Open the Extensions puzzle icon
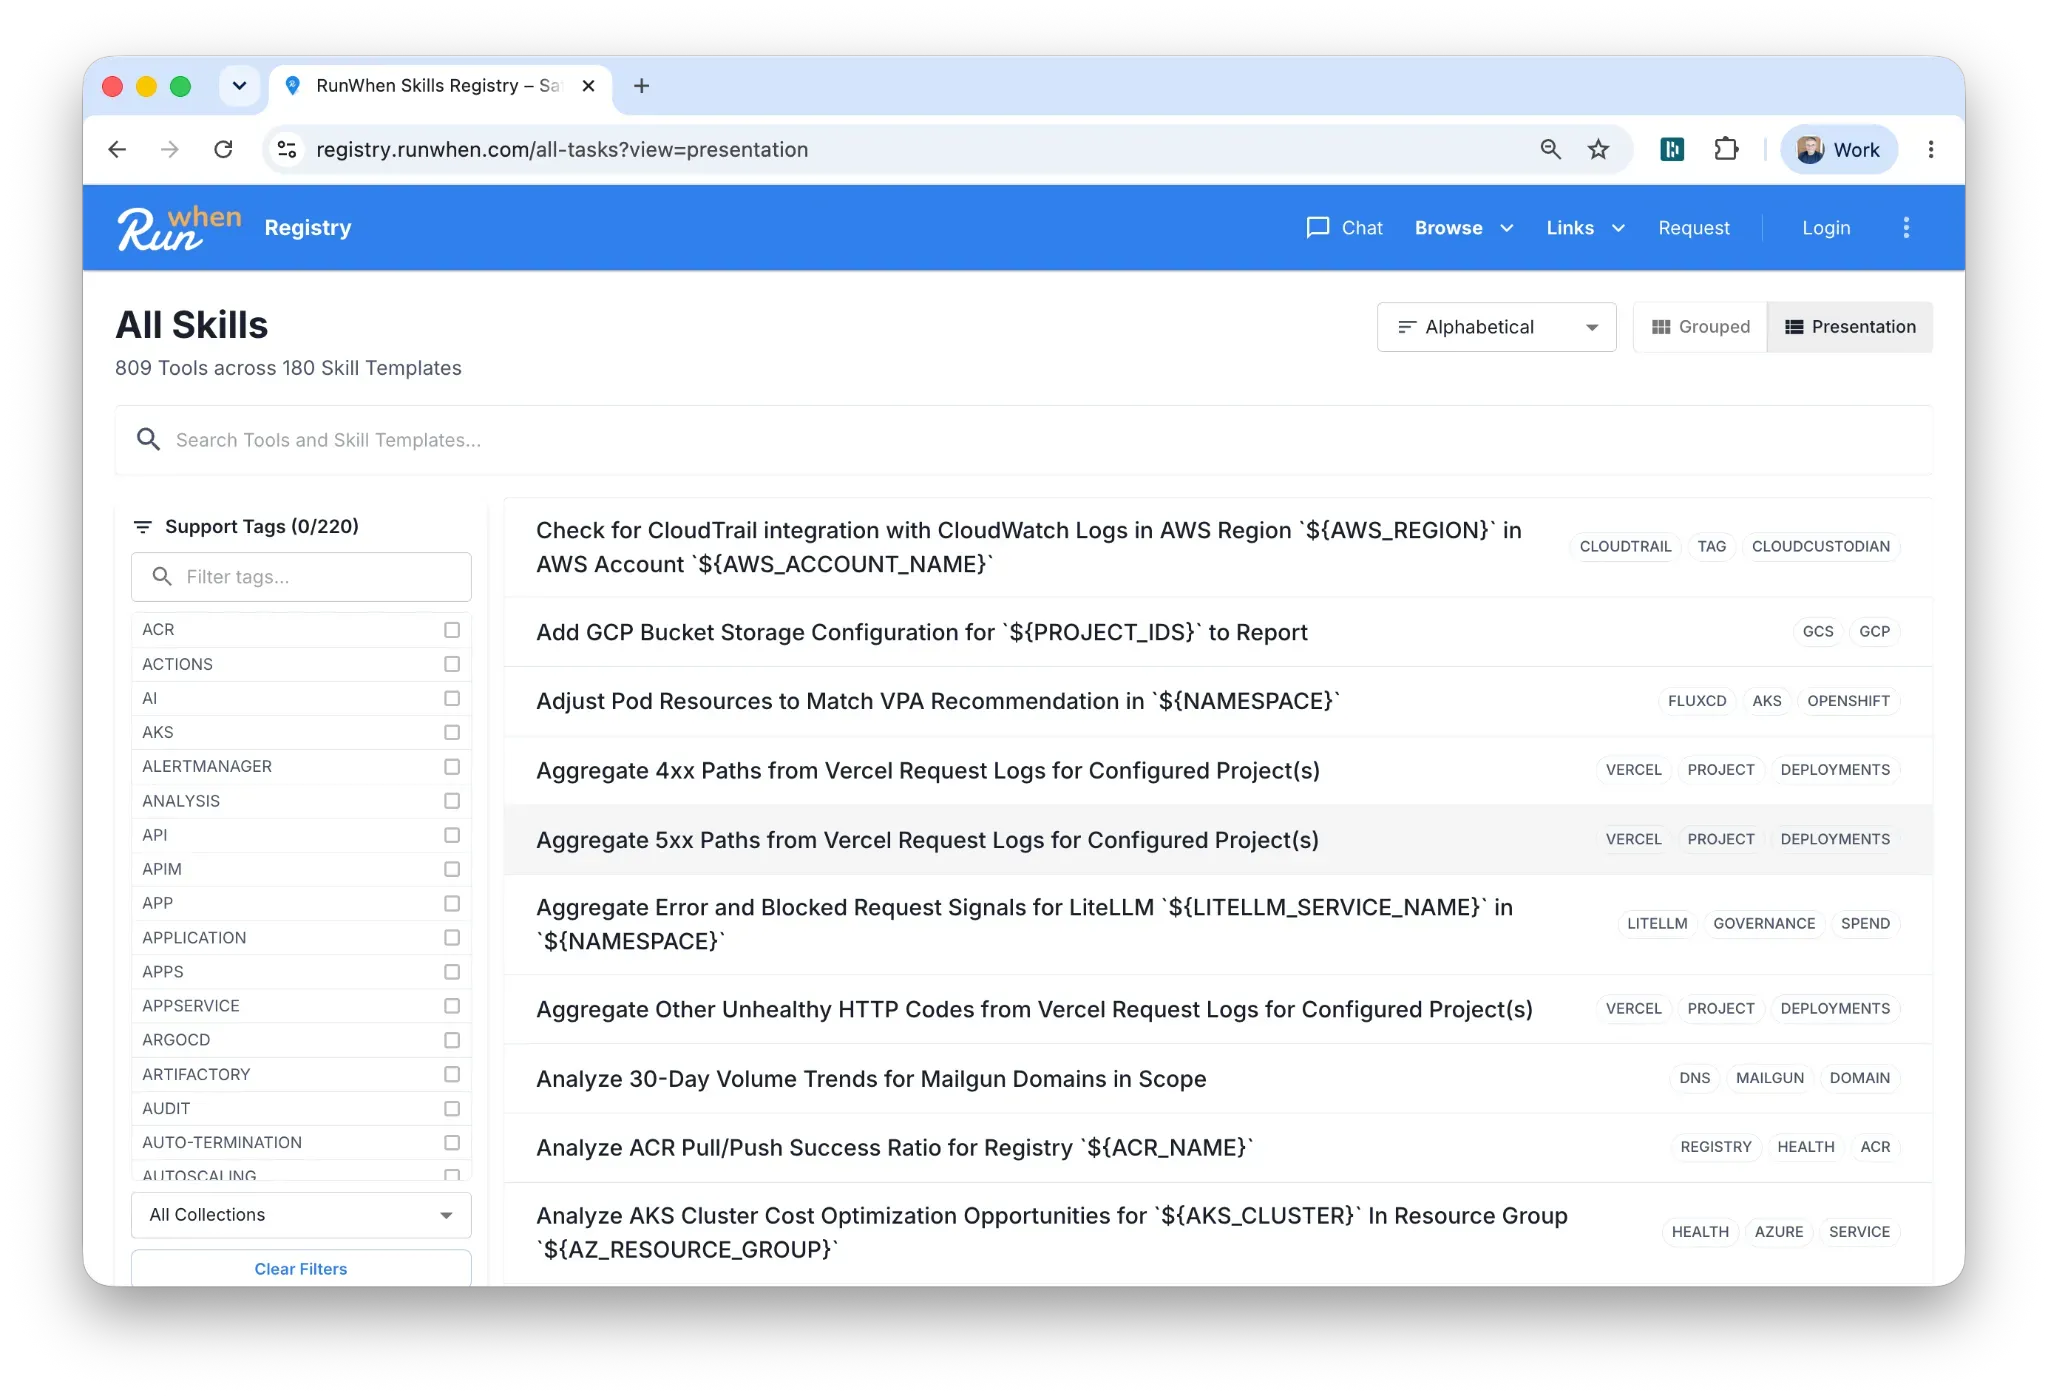Viewport: 2048px width, 1396px height. (1726, 149)
